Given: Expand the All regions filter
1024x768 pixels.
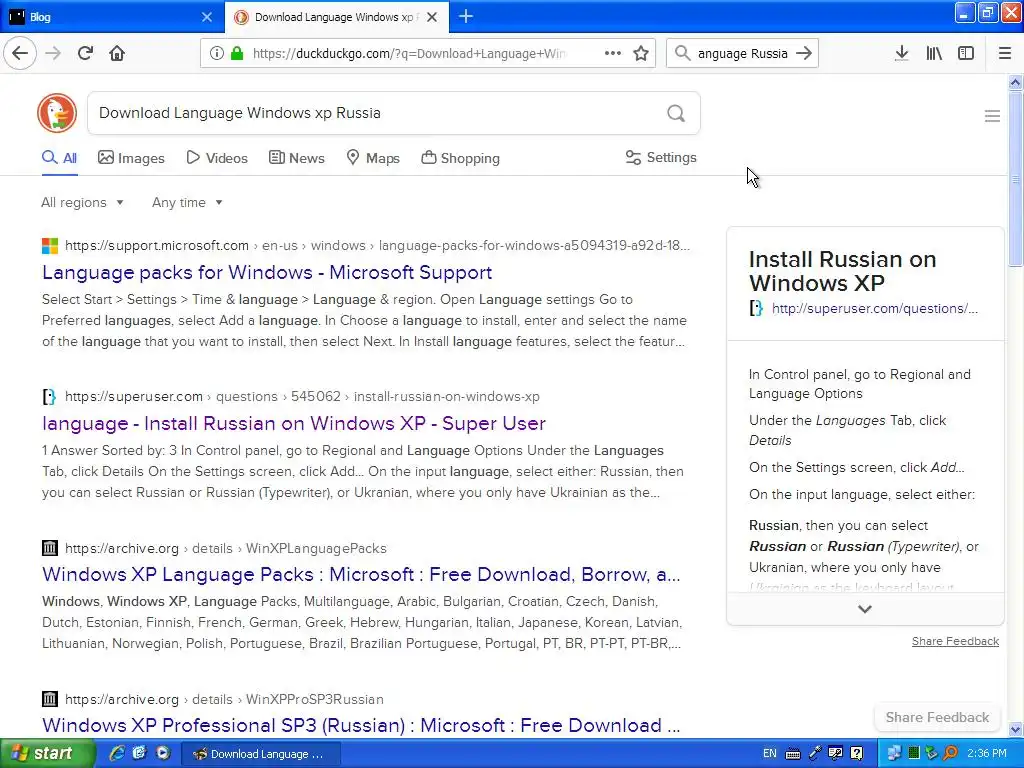Looking at the screenshot, I should 82,202.
